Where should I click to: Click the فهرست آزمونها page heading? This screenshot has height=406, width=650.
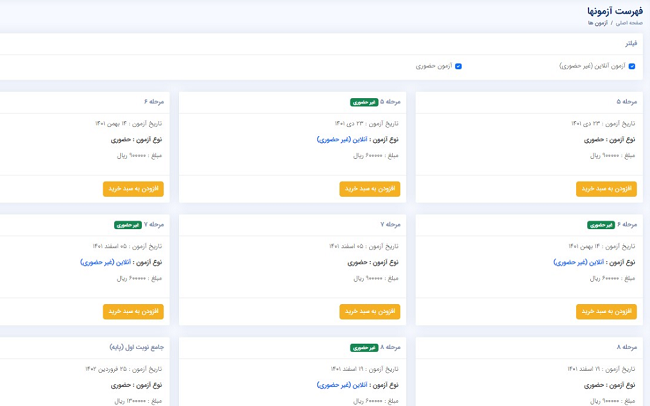(615, 10)
